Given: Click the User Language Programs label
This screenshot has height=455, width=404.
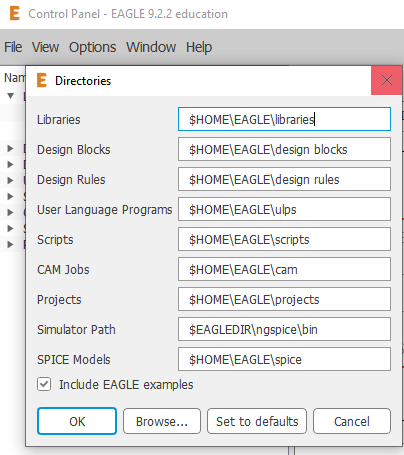Looking at the screenshot, I should [105, 210].
